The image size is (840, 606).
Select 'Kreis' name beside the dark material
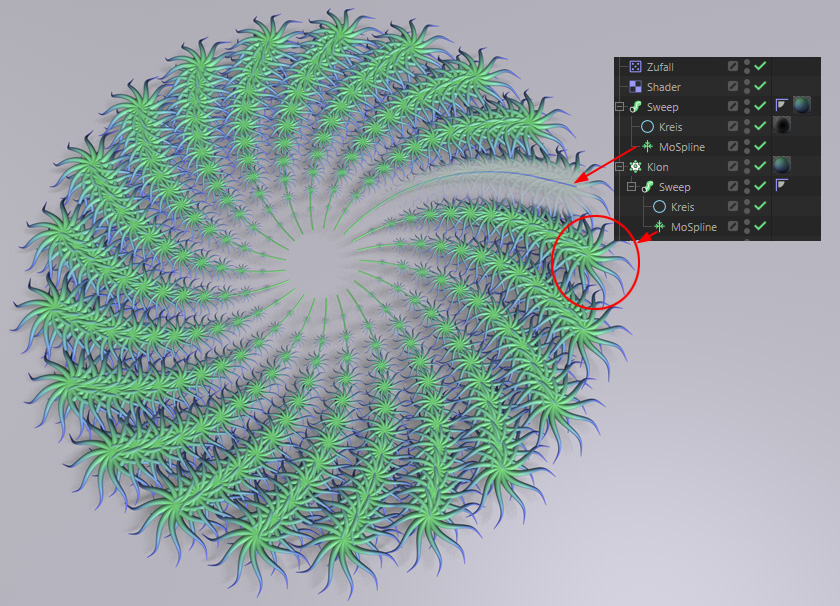point(671,127)
